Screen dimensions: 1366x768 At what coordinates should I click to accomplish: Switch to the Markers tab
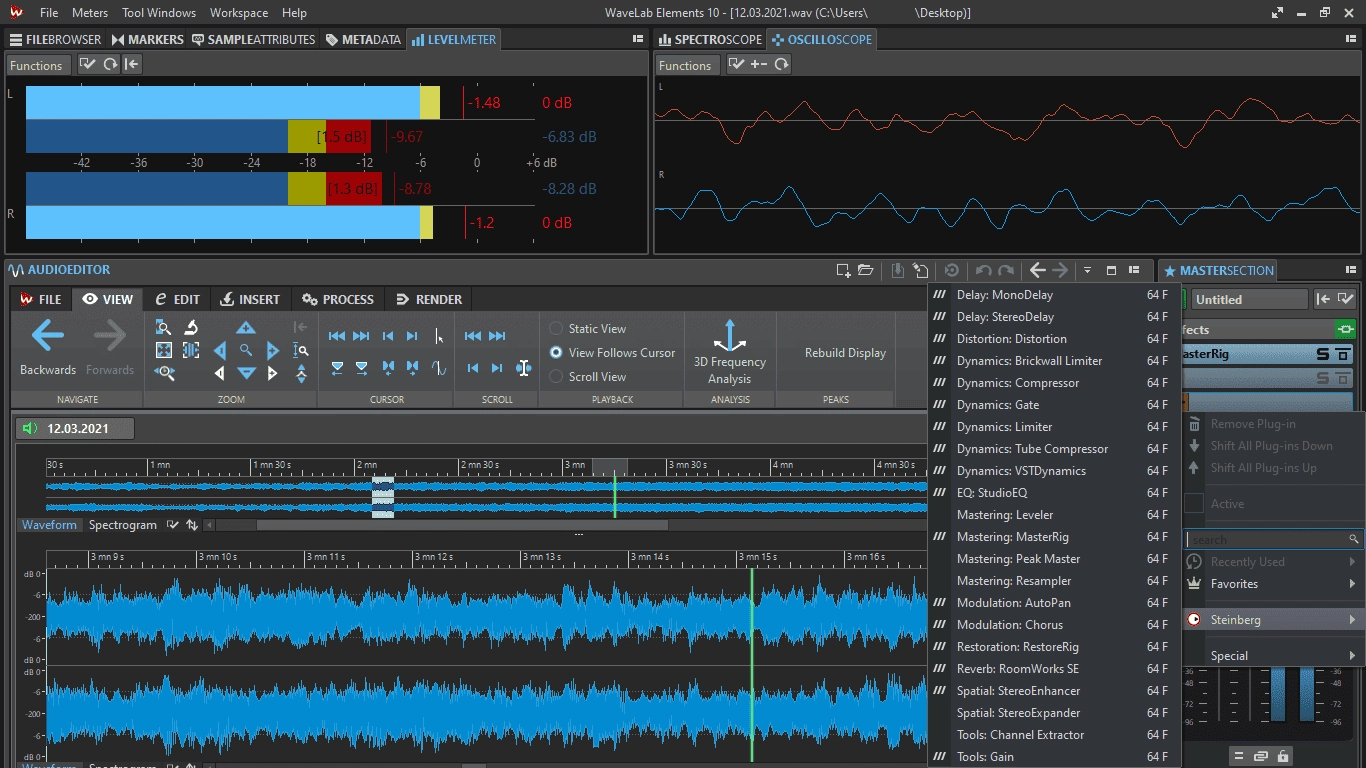coord(147,39)
